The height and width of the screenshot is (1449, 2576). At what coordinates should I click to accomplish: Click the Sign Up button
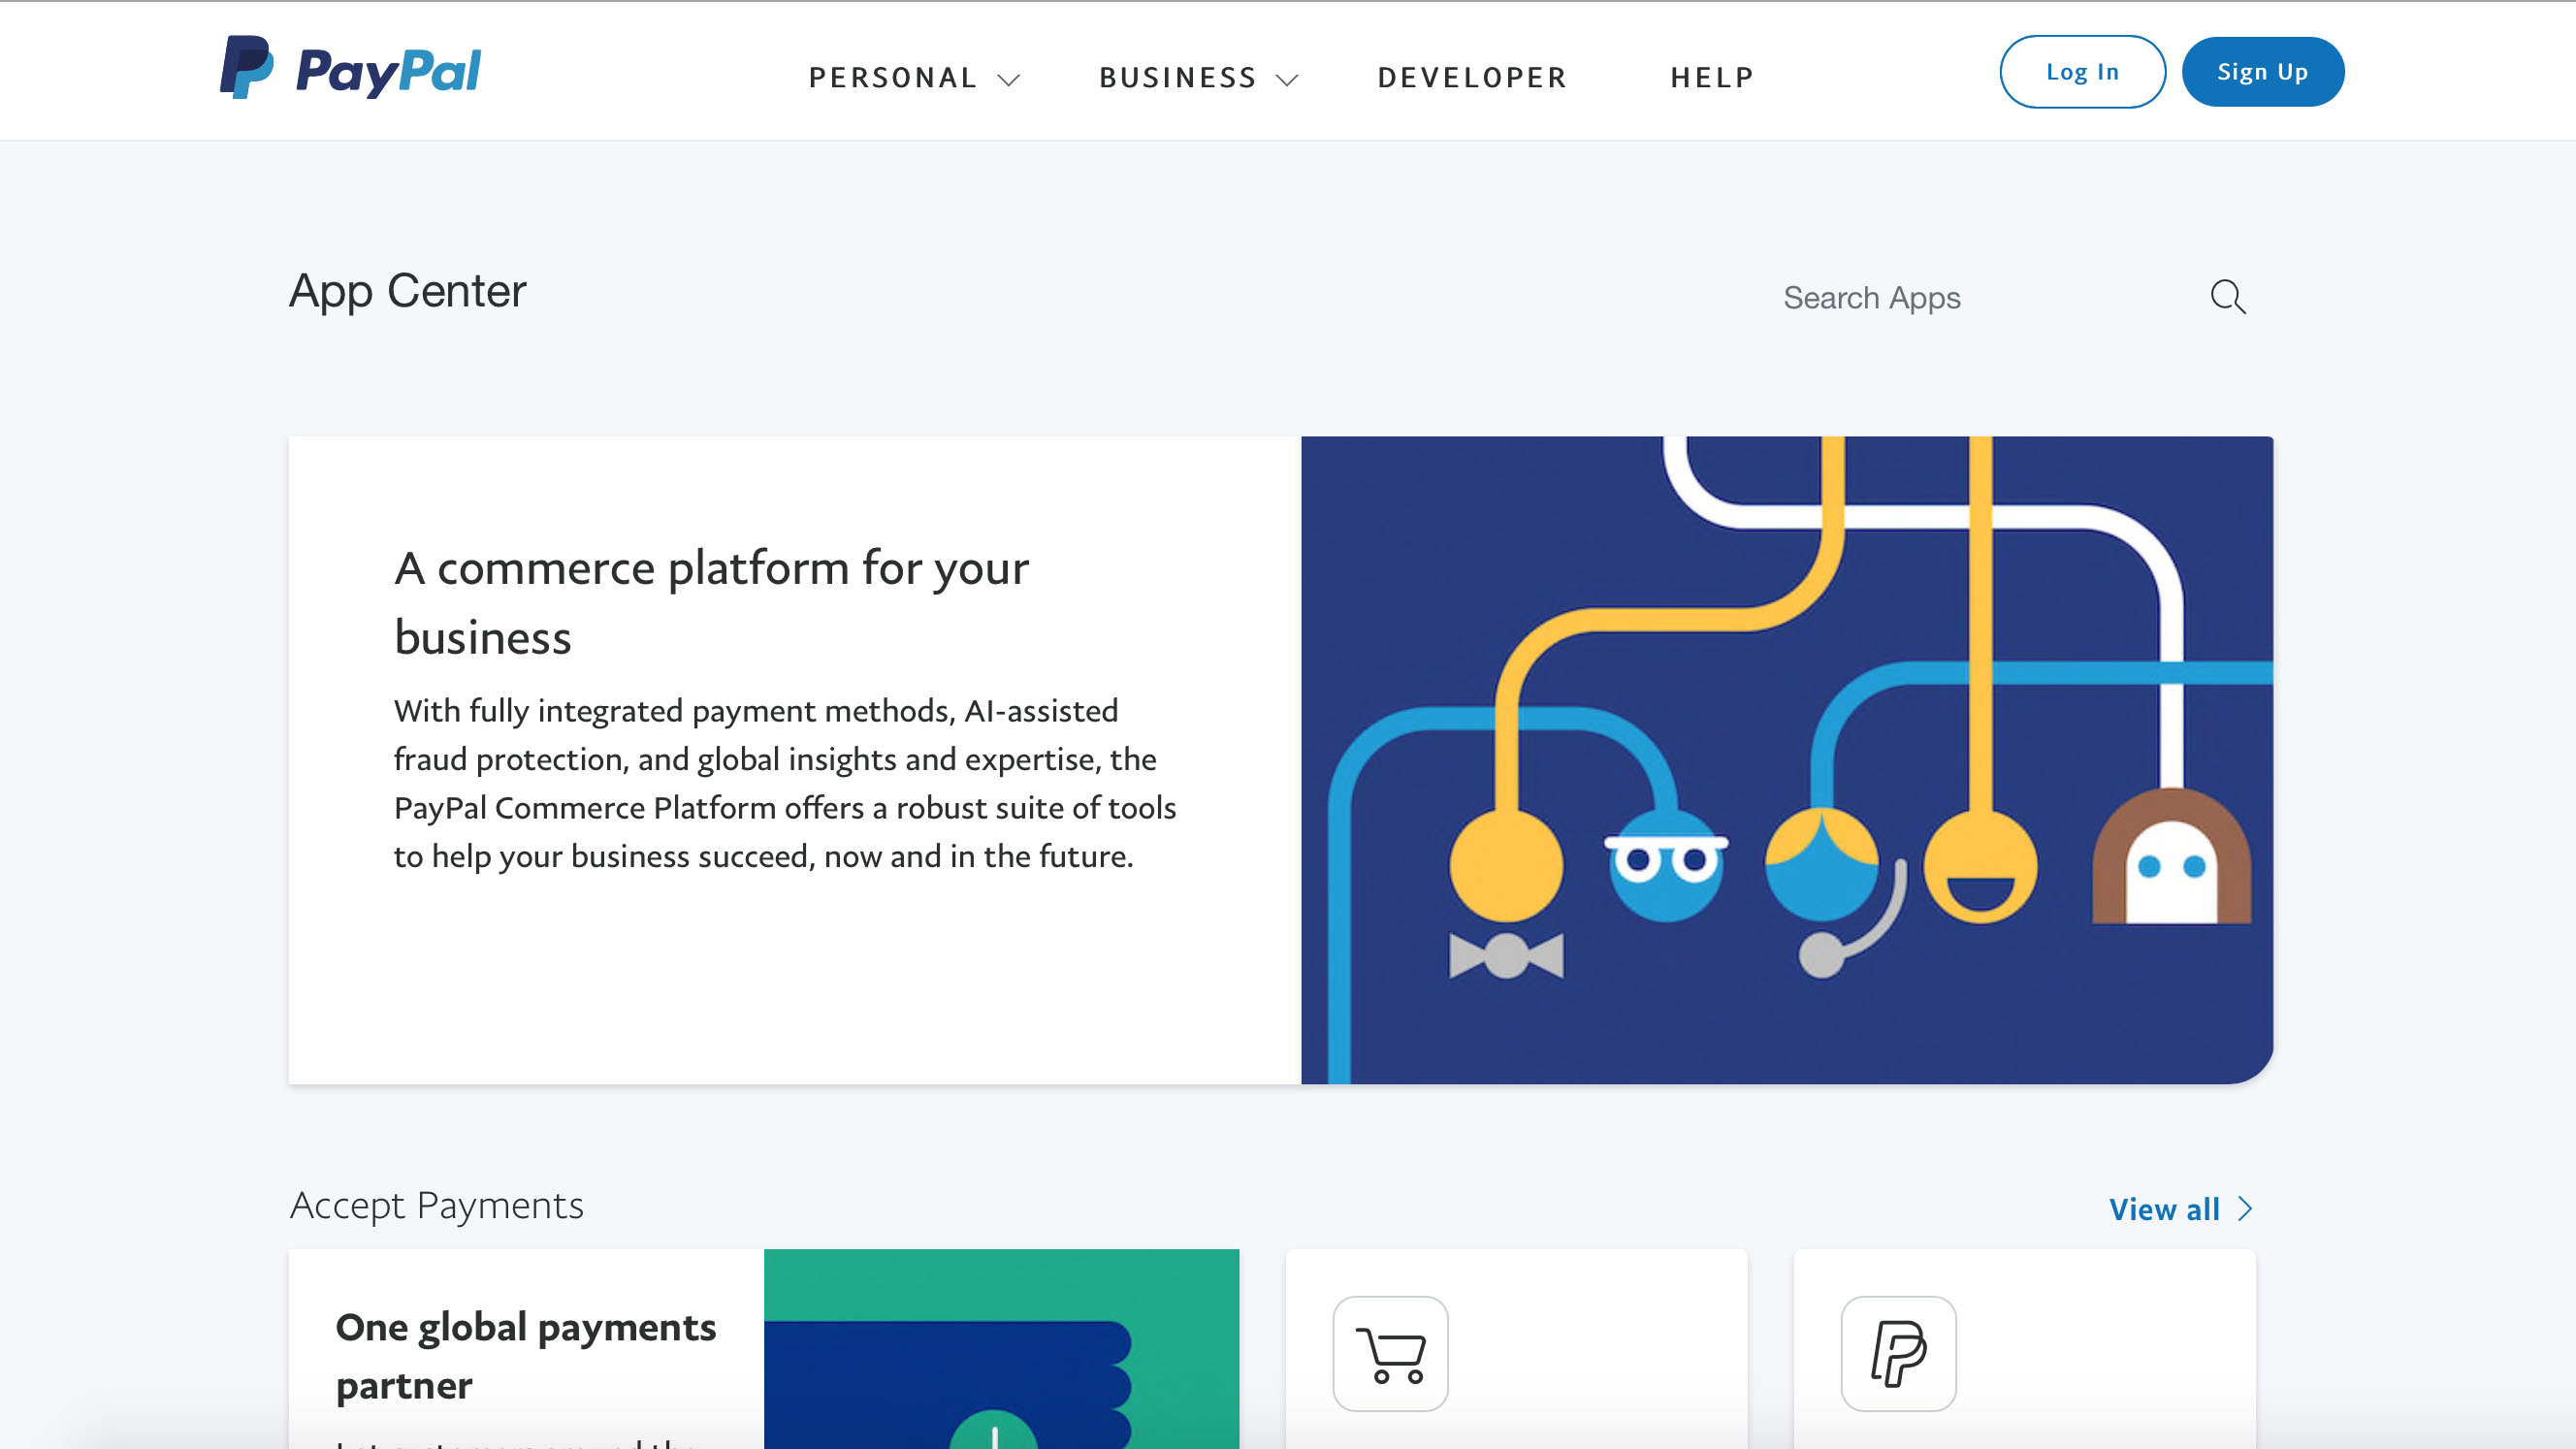click(x=2263, y=73)
